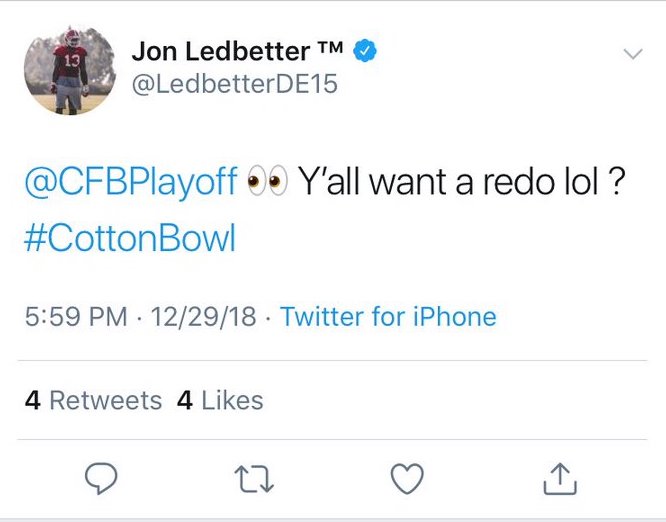Tap the retweet arrows icon
Viewport: 666px width, 522px height.
254,479
